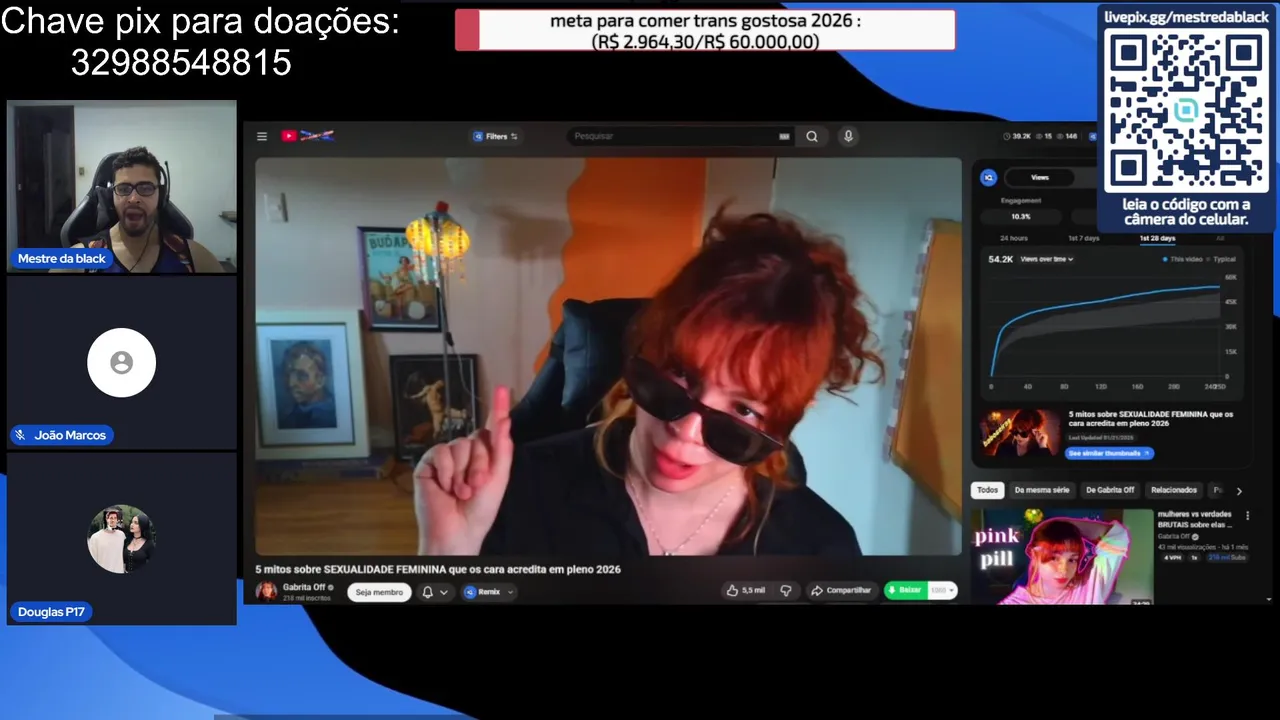Image resolution: width=1280 pixels, height=720 pixels.
Task: Click the video title 5 mitos sobre SEXUALIDADE FEMININA
Action: (438, 569)
